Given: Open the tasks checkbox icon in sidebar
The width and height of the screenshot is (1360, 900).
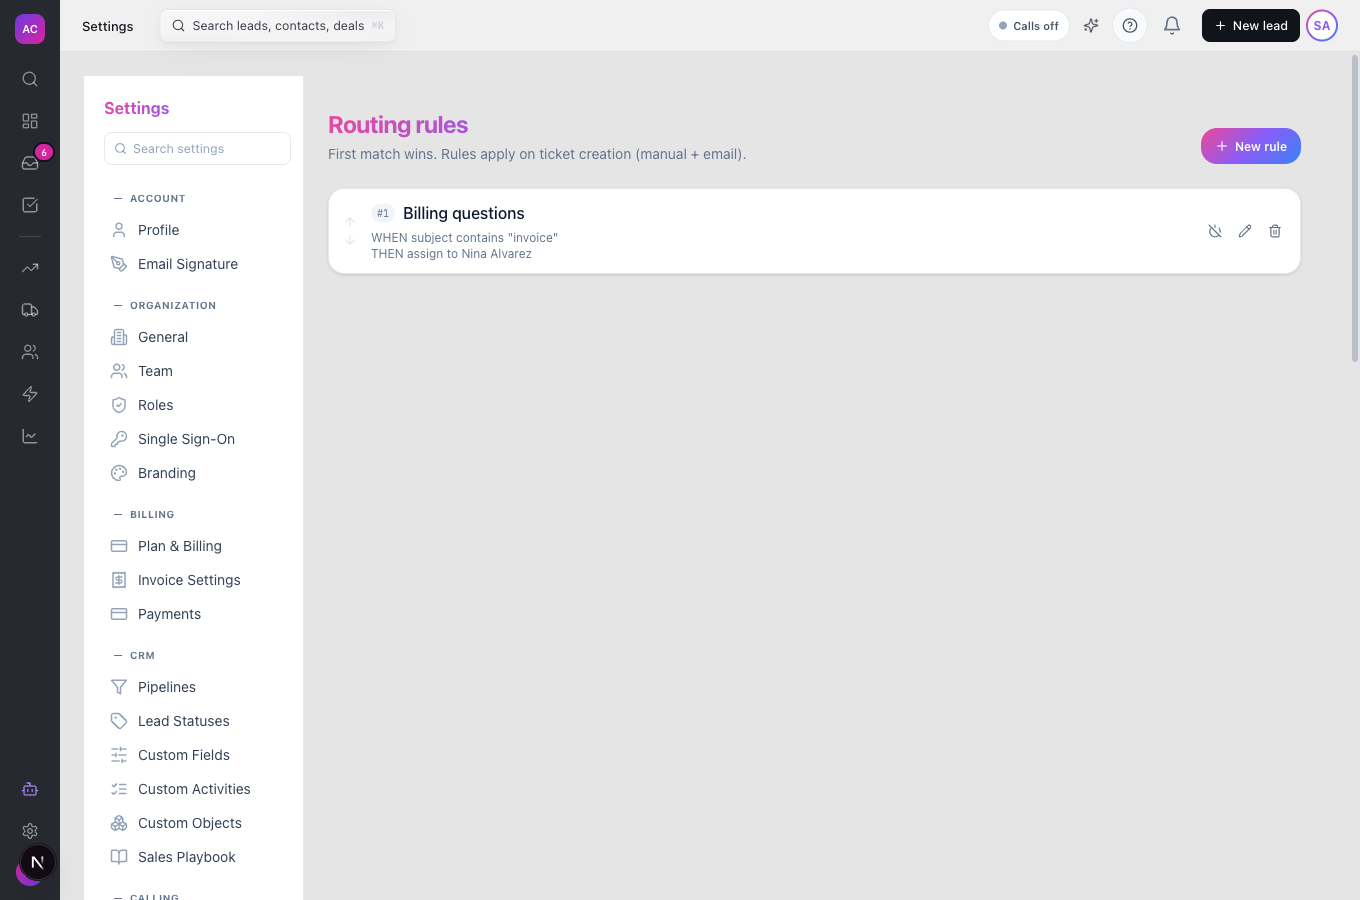Looking at the screenshot, I should coord(30,205).
